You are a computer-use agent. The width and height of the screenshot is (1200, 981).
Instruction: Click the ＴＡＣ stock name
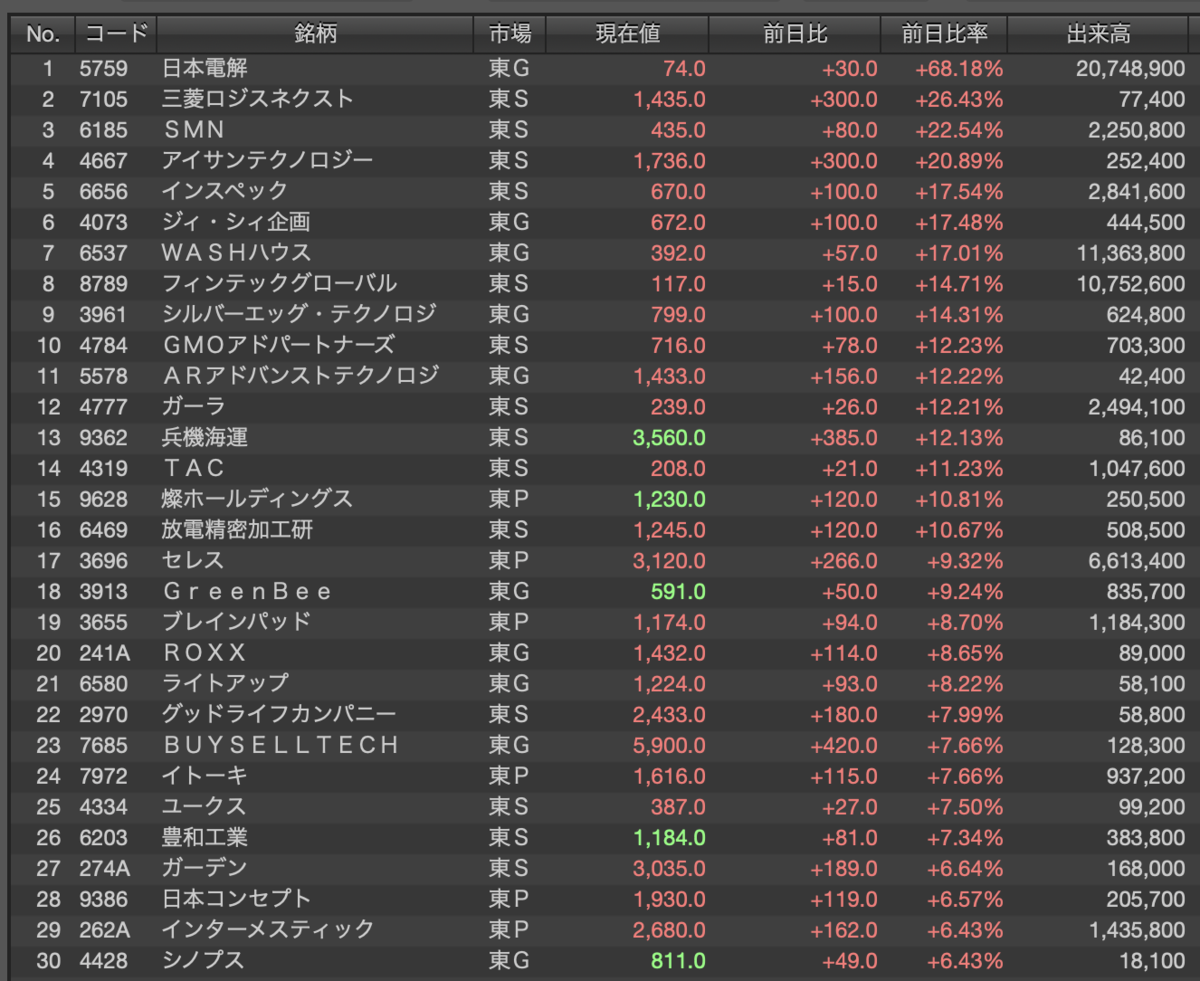click(194, 468)
